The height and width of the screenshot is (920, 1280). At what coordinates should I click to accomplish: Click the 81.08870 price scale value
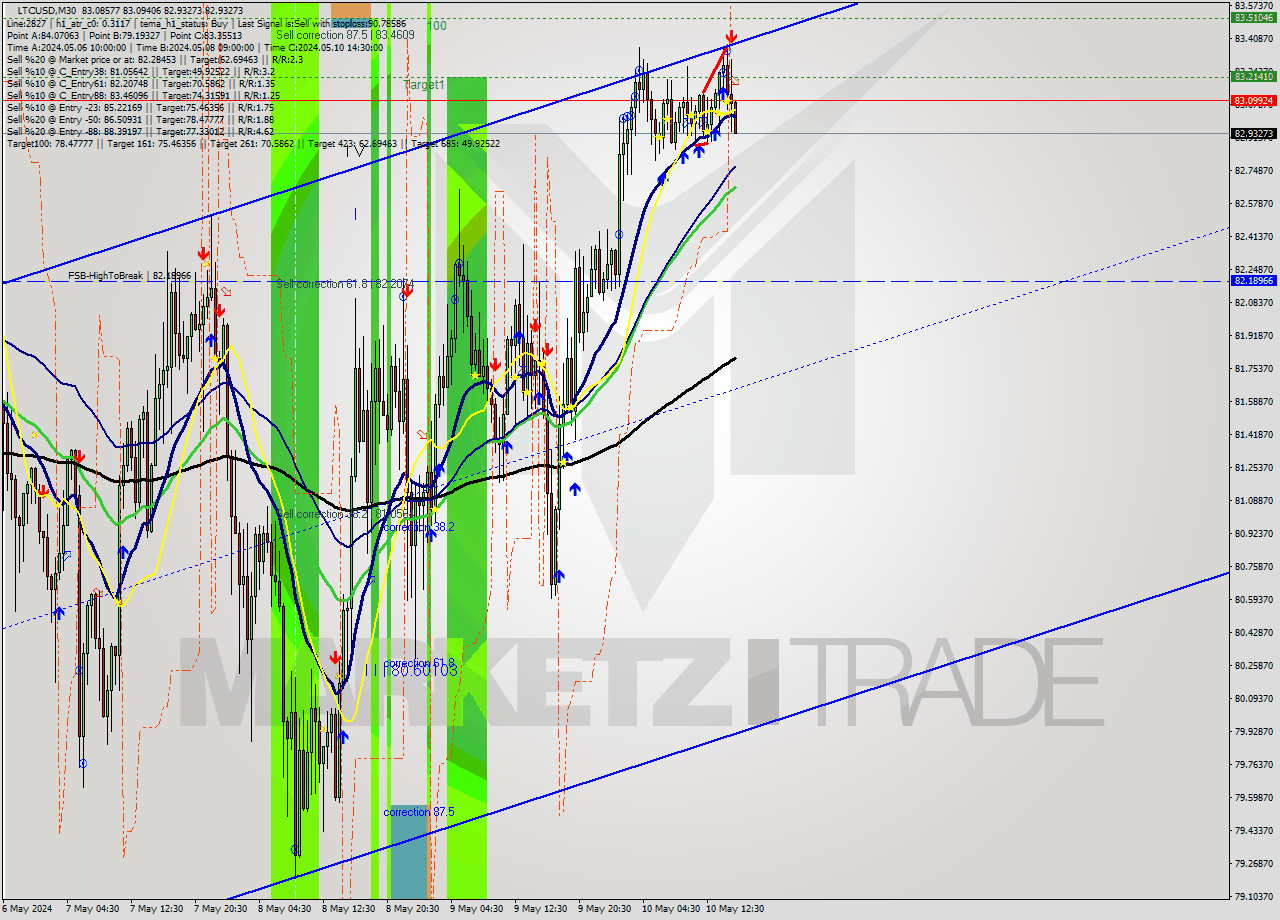tap(1254, 501)
